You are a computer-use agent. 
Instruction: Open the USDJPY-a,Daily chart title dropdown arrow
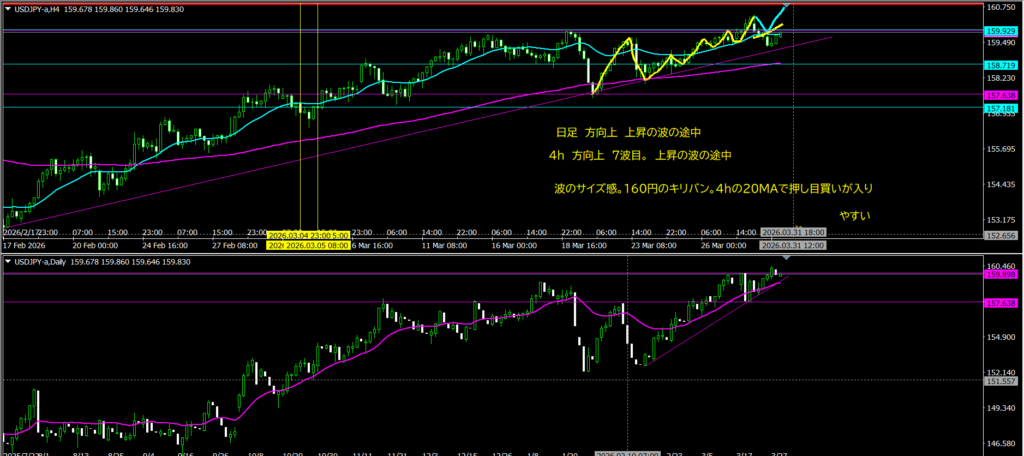pos(9,261)
